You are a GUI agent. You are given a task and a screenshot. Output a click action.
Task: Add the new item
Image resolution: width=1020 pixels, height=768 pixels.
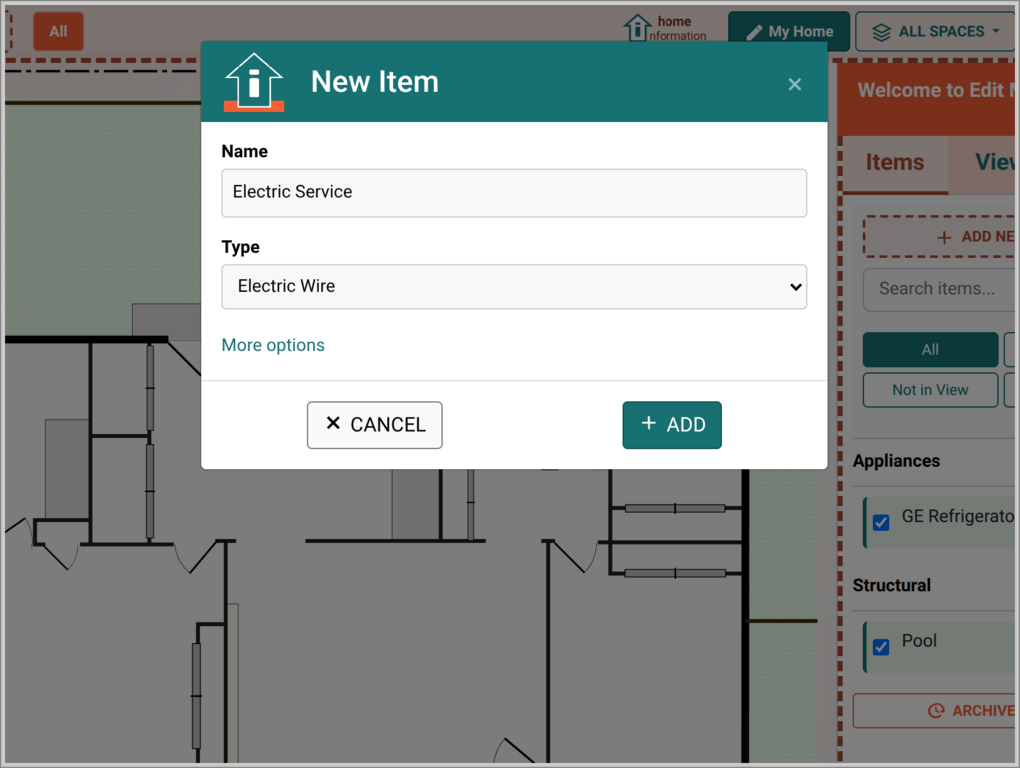[672, 425]
